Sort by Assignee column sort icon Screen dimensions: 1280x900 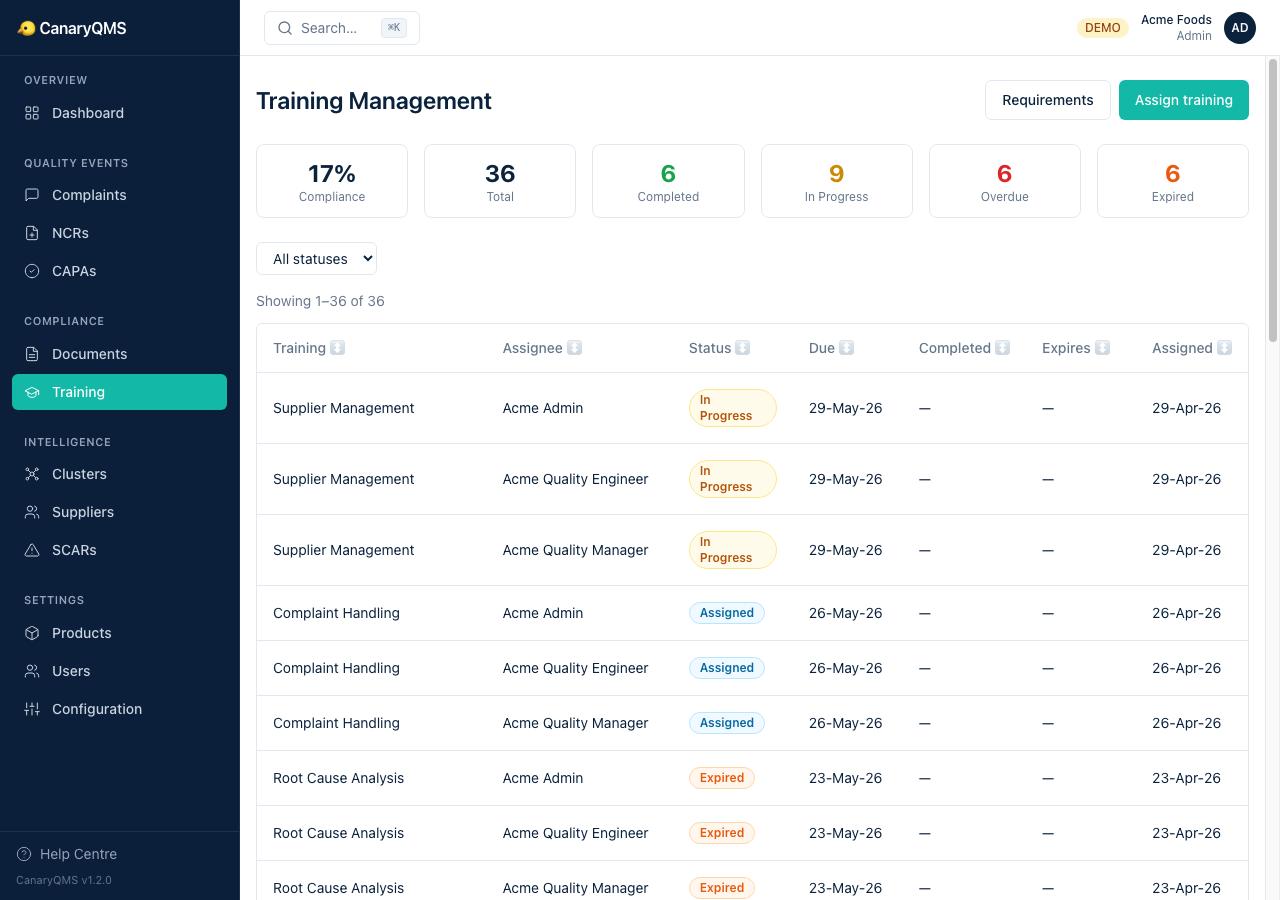tap(574, 348)
